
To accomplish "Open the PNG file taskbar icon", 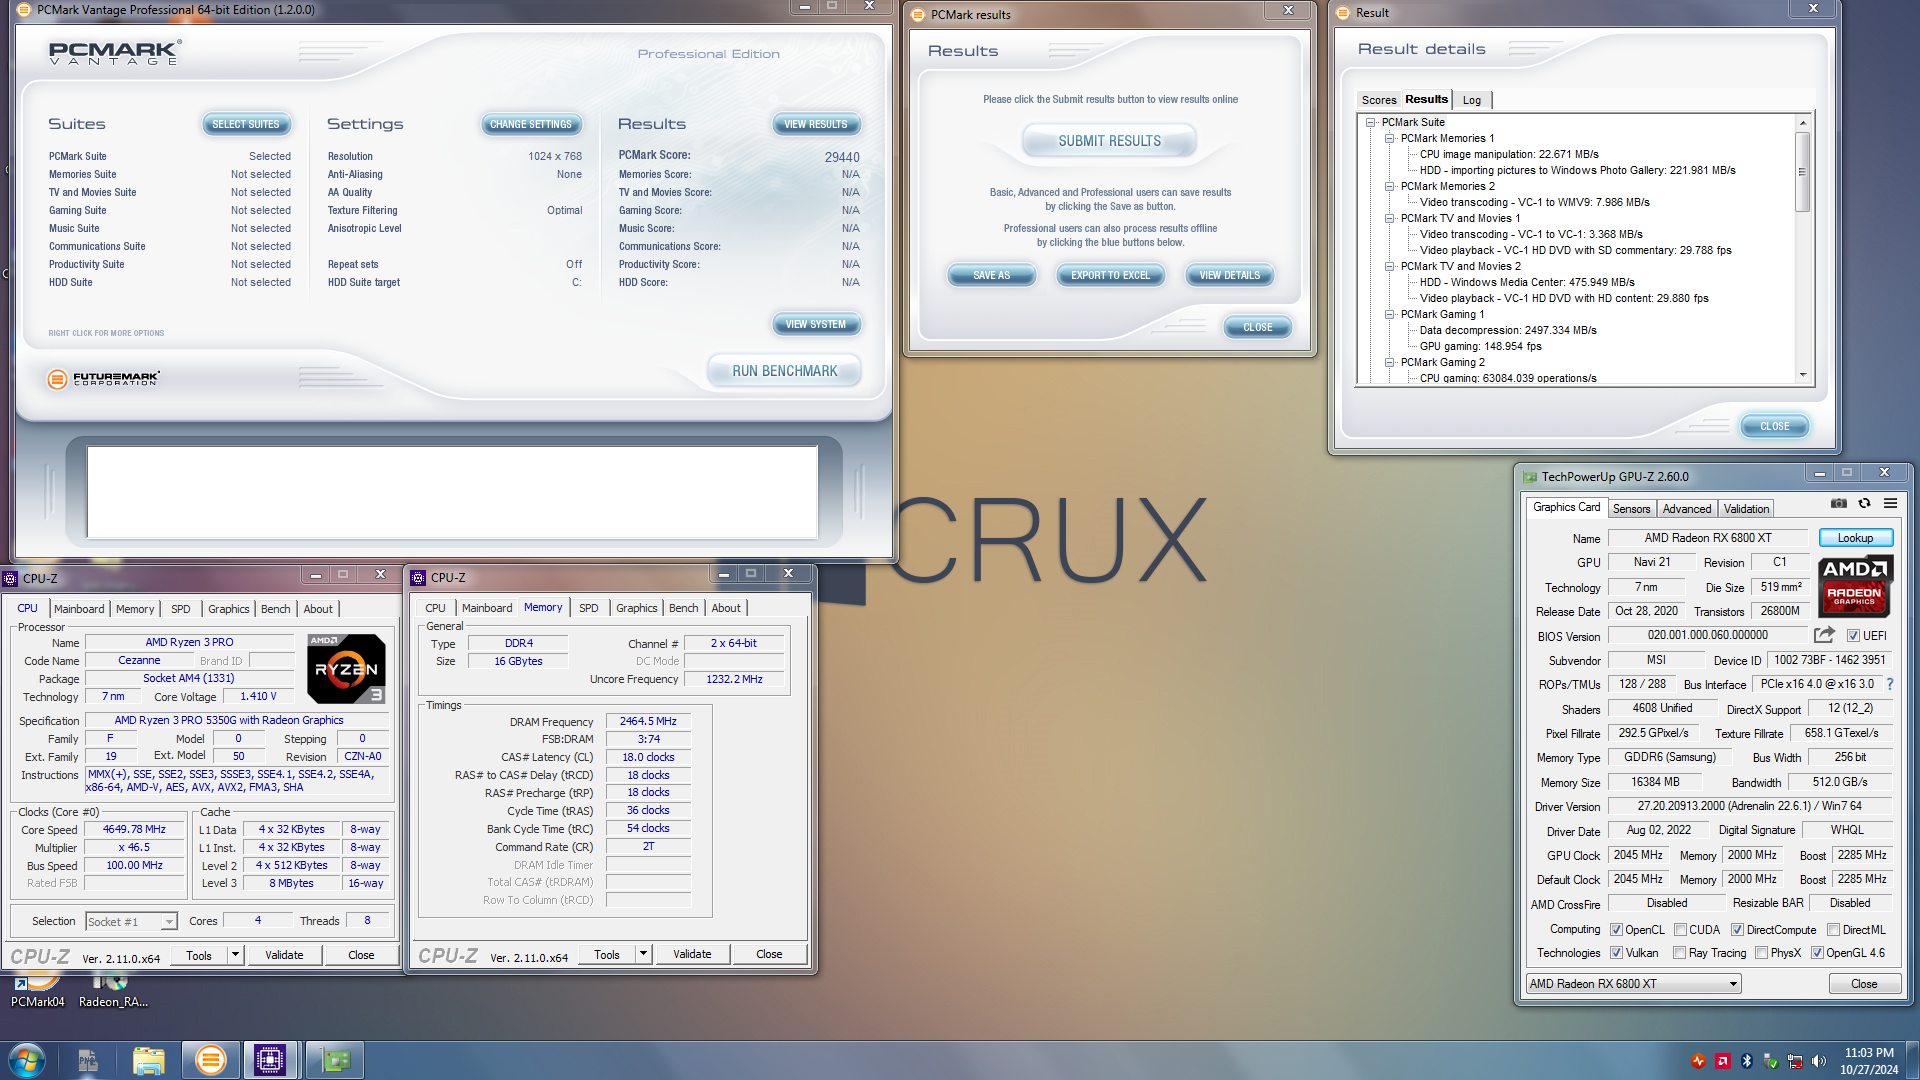I will (88, 1060).
